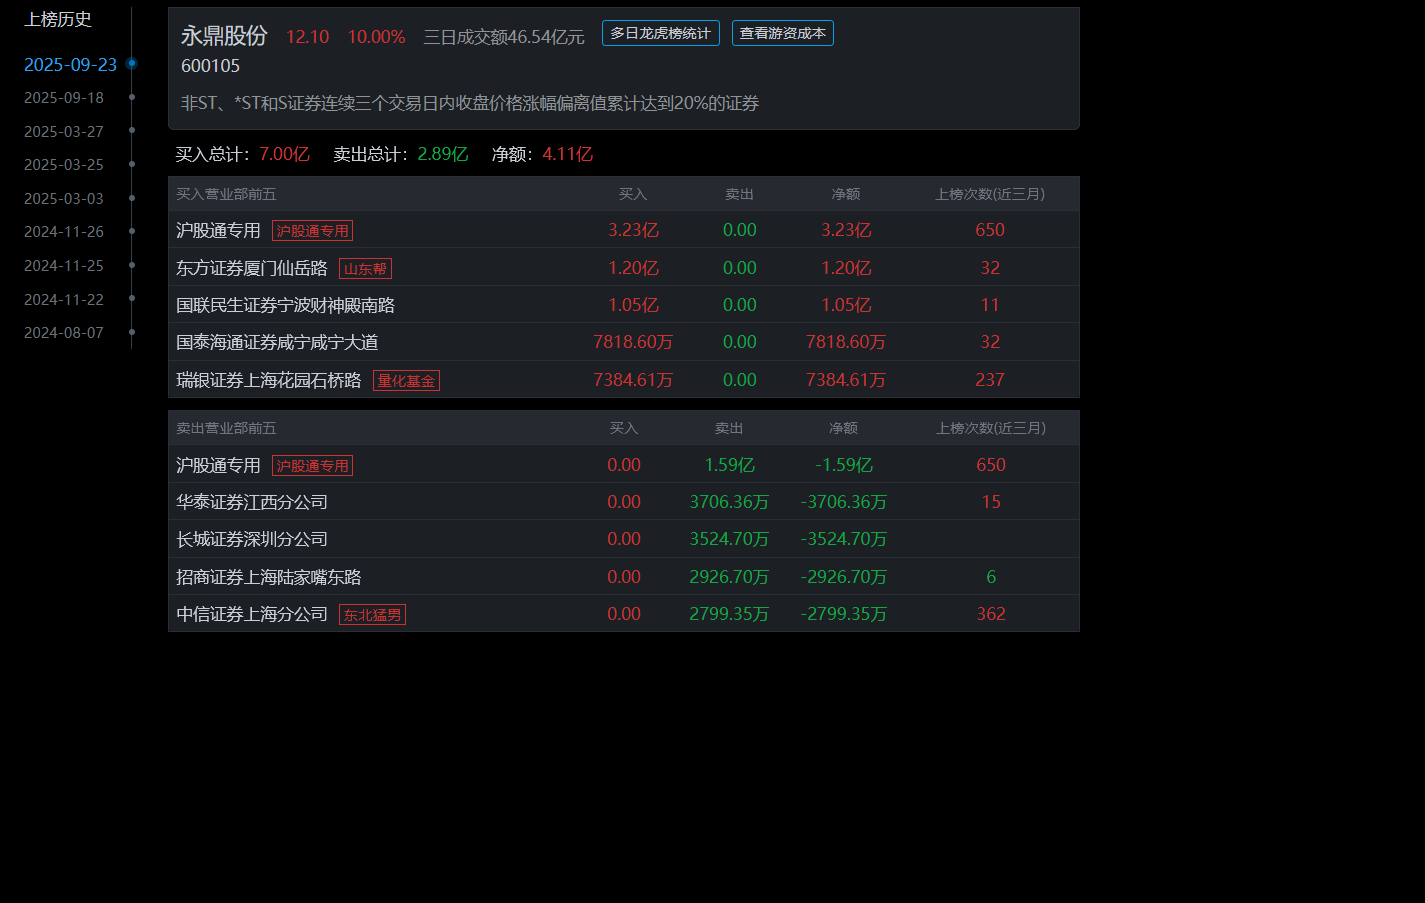
Task: Open 东方证券厦门仙岳路 row name
Action: pyautogui.click(x=252, y=268)
